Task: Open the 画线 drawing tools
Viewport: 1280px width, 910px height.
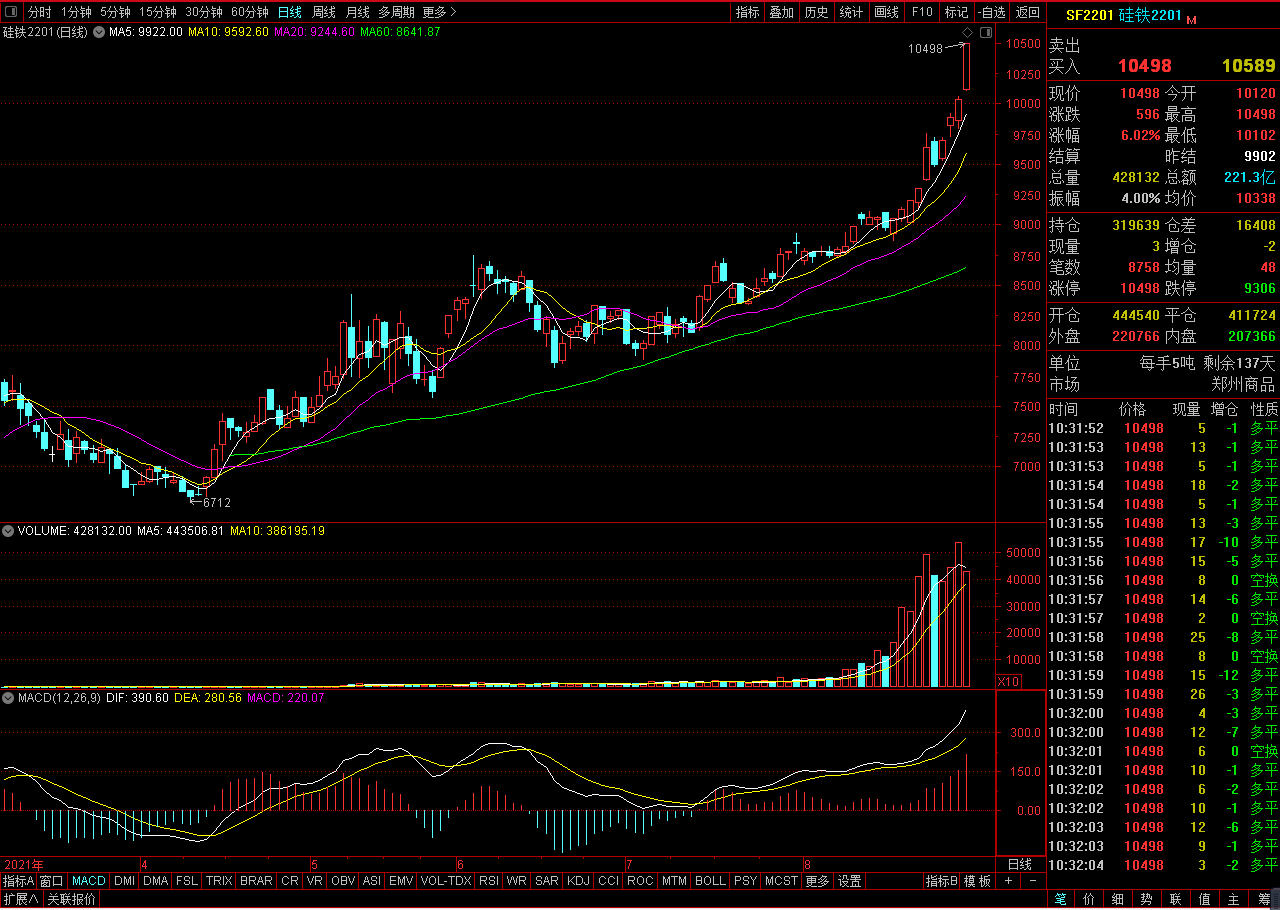Action: click(886, 12)
